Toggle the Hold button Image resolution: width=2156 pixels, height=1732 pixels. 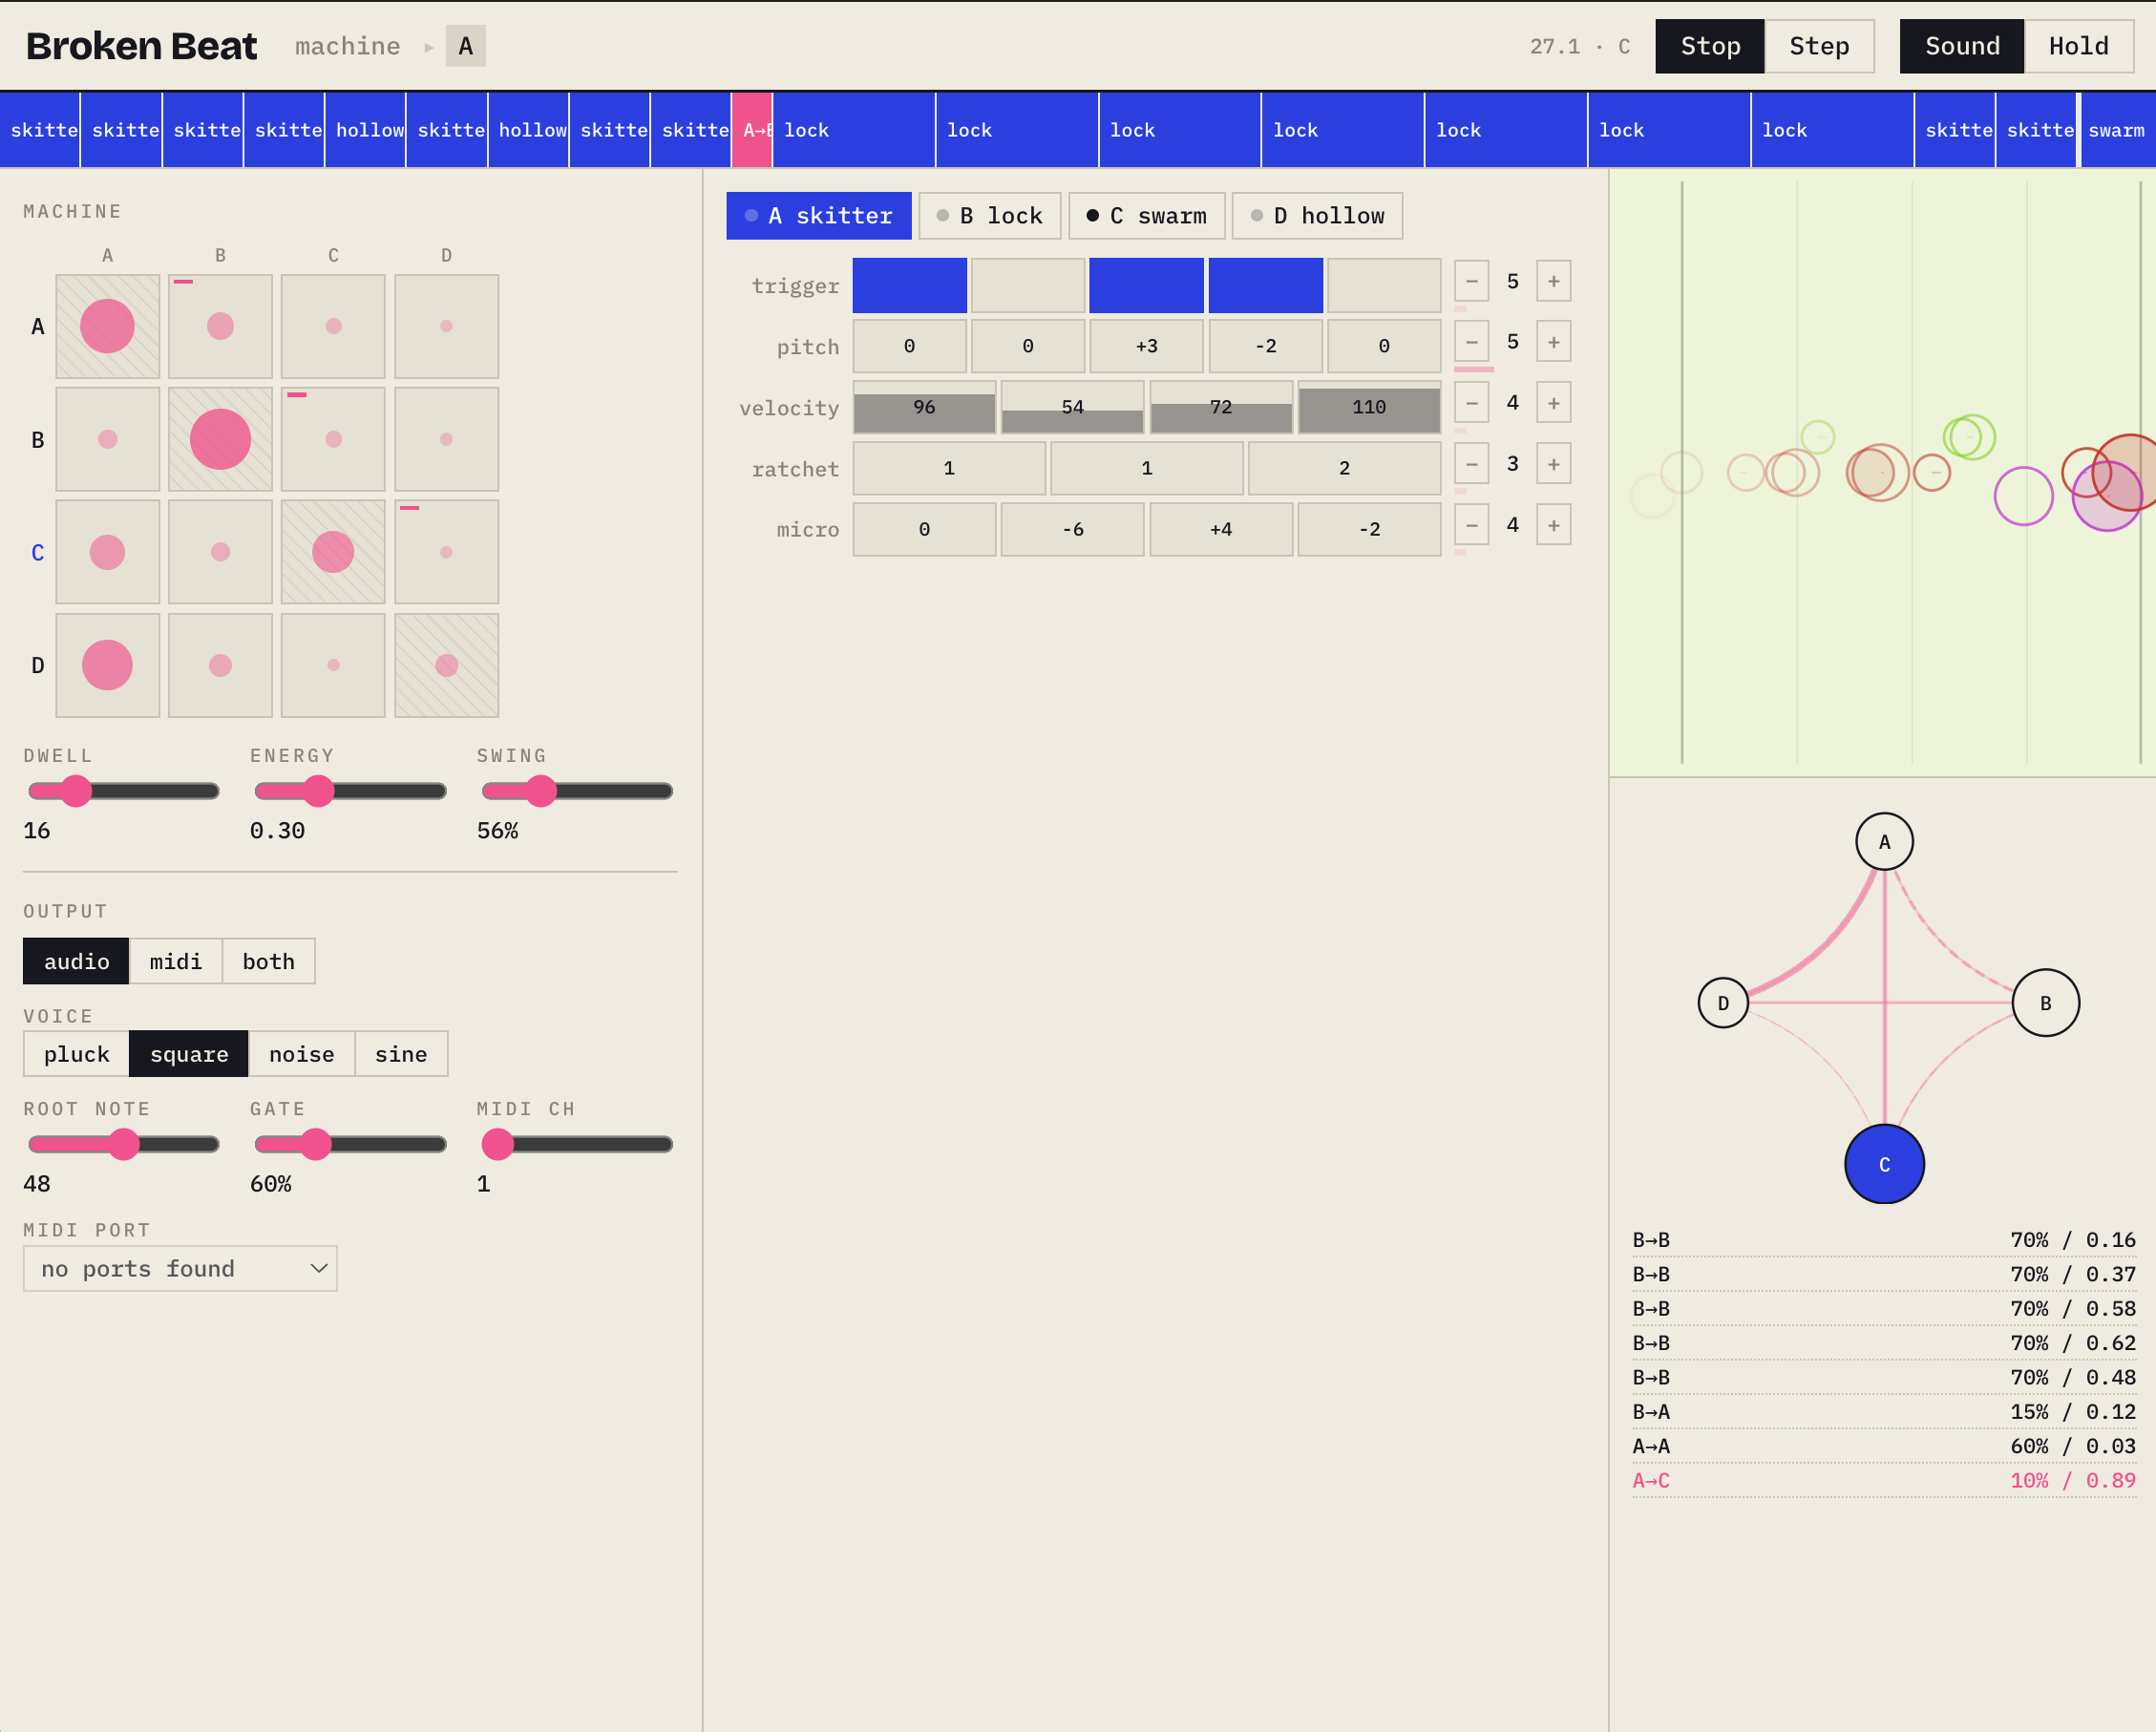pyautogui.click(x=2078, y=46)
